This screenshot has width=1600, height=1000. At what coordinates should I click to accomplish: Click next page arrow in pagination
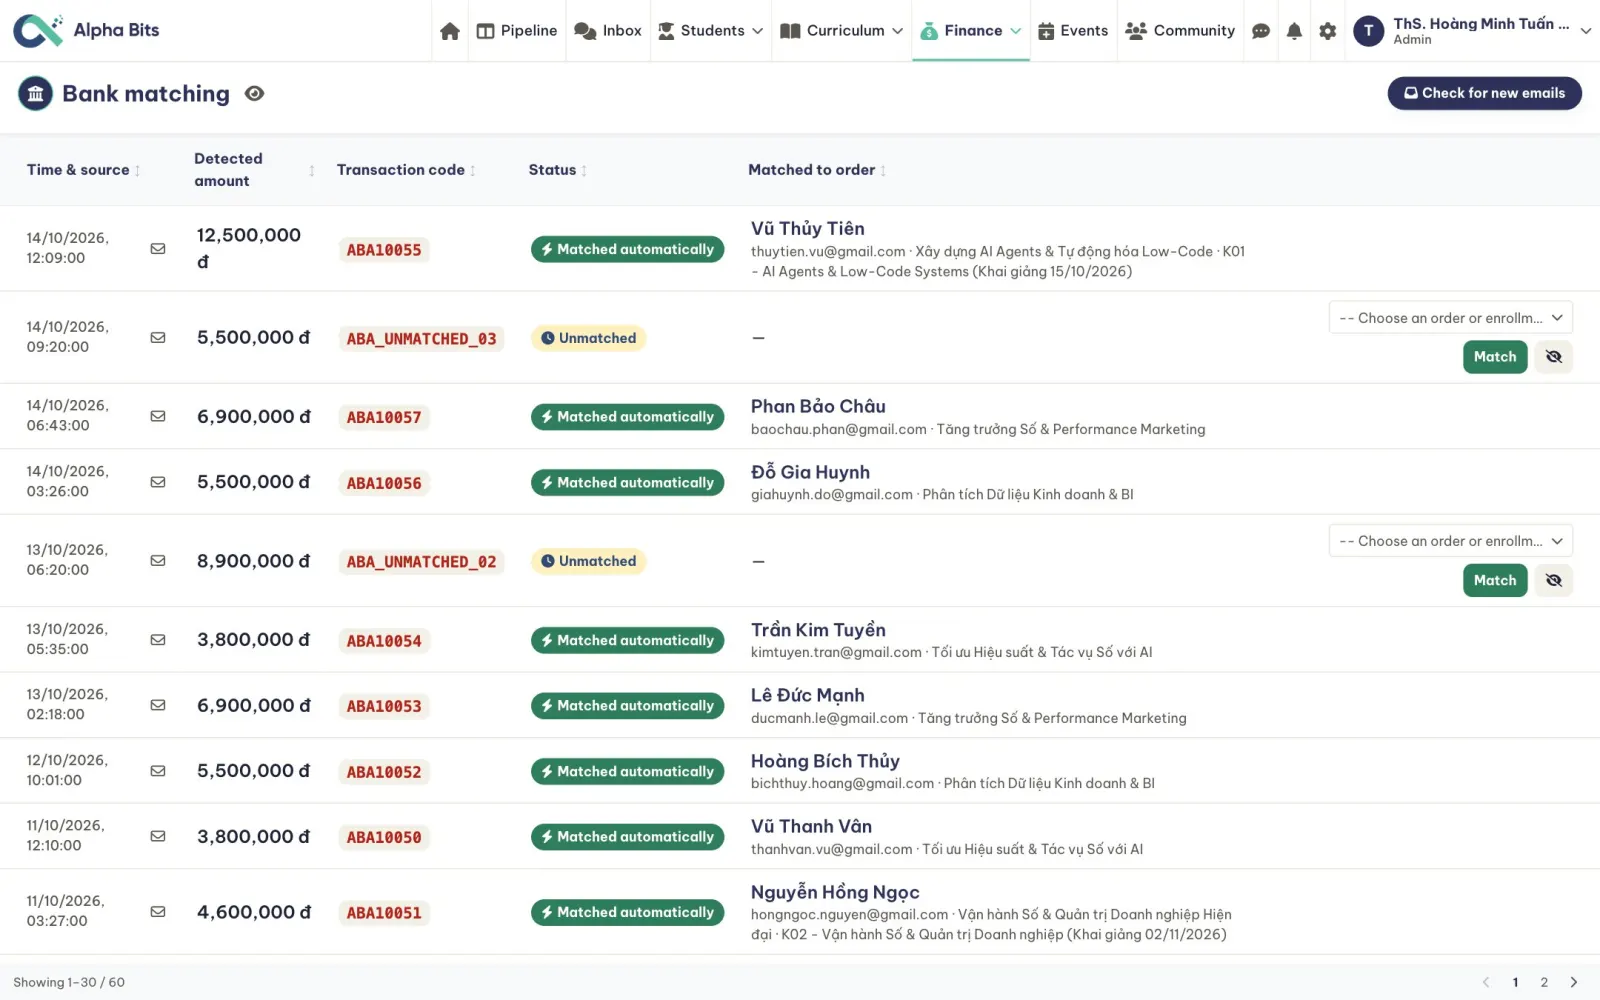(1574, 982)
